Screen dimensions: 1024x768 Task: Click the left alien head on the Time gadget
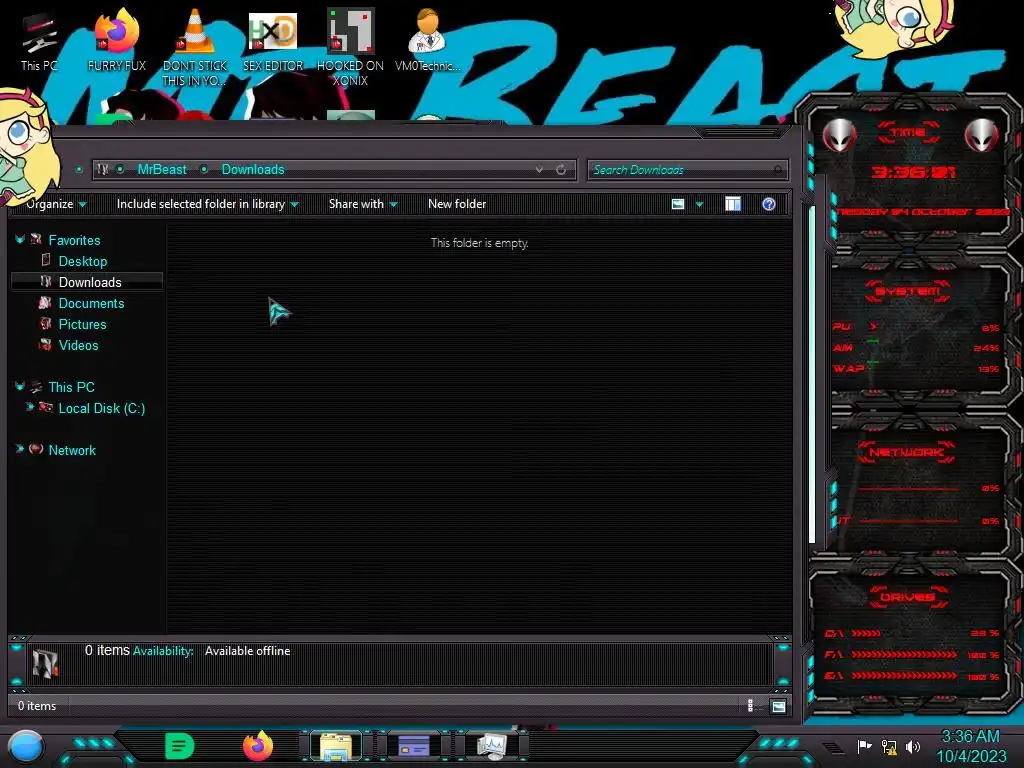pos(839,136)
